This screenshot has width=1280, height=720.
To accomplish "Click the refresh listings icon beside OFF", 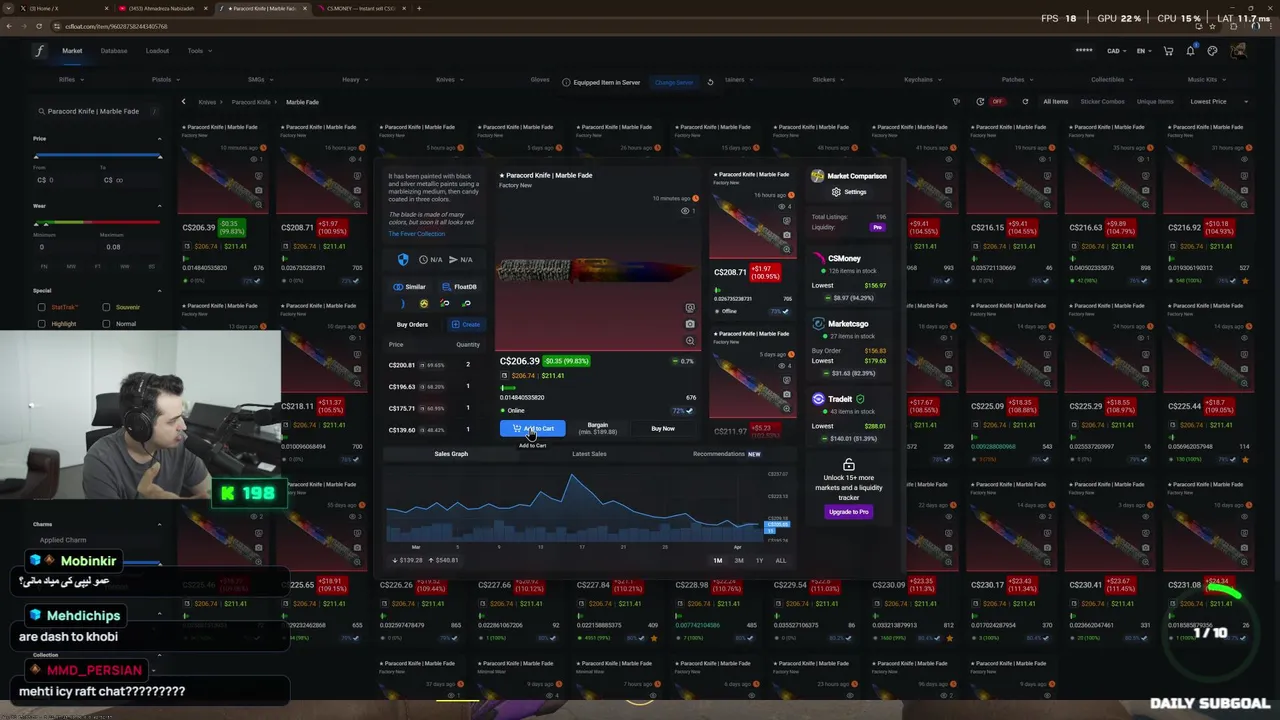I will click(x=1025, y=101).
